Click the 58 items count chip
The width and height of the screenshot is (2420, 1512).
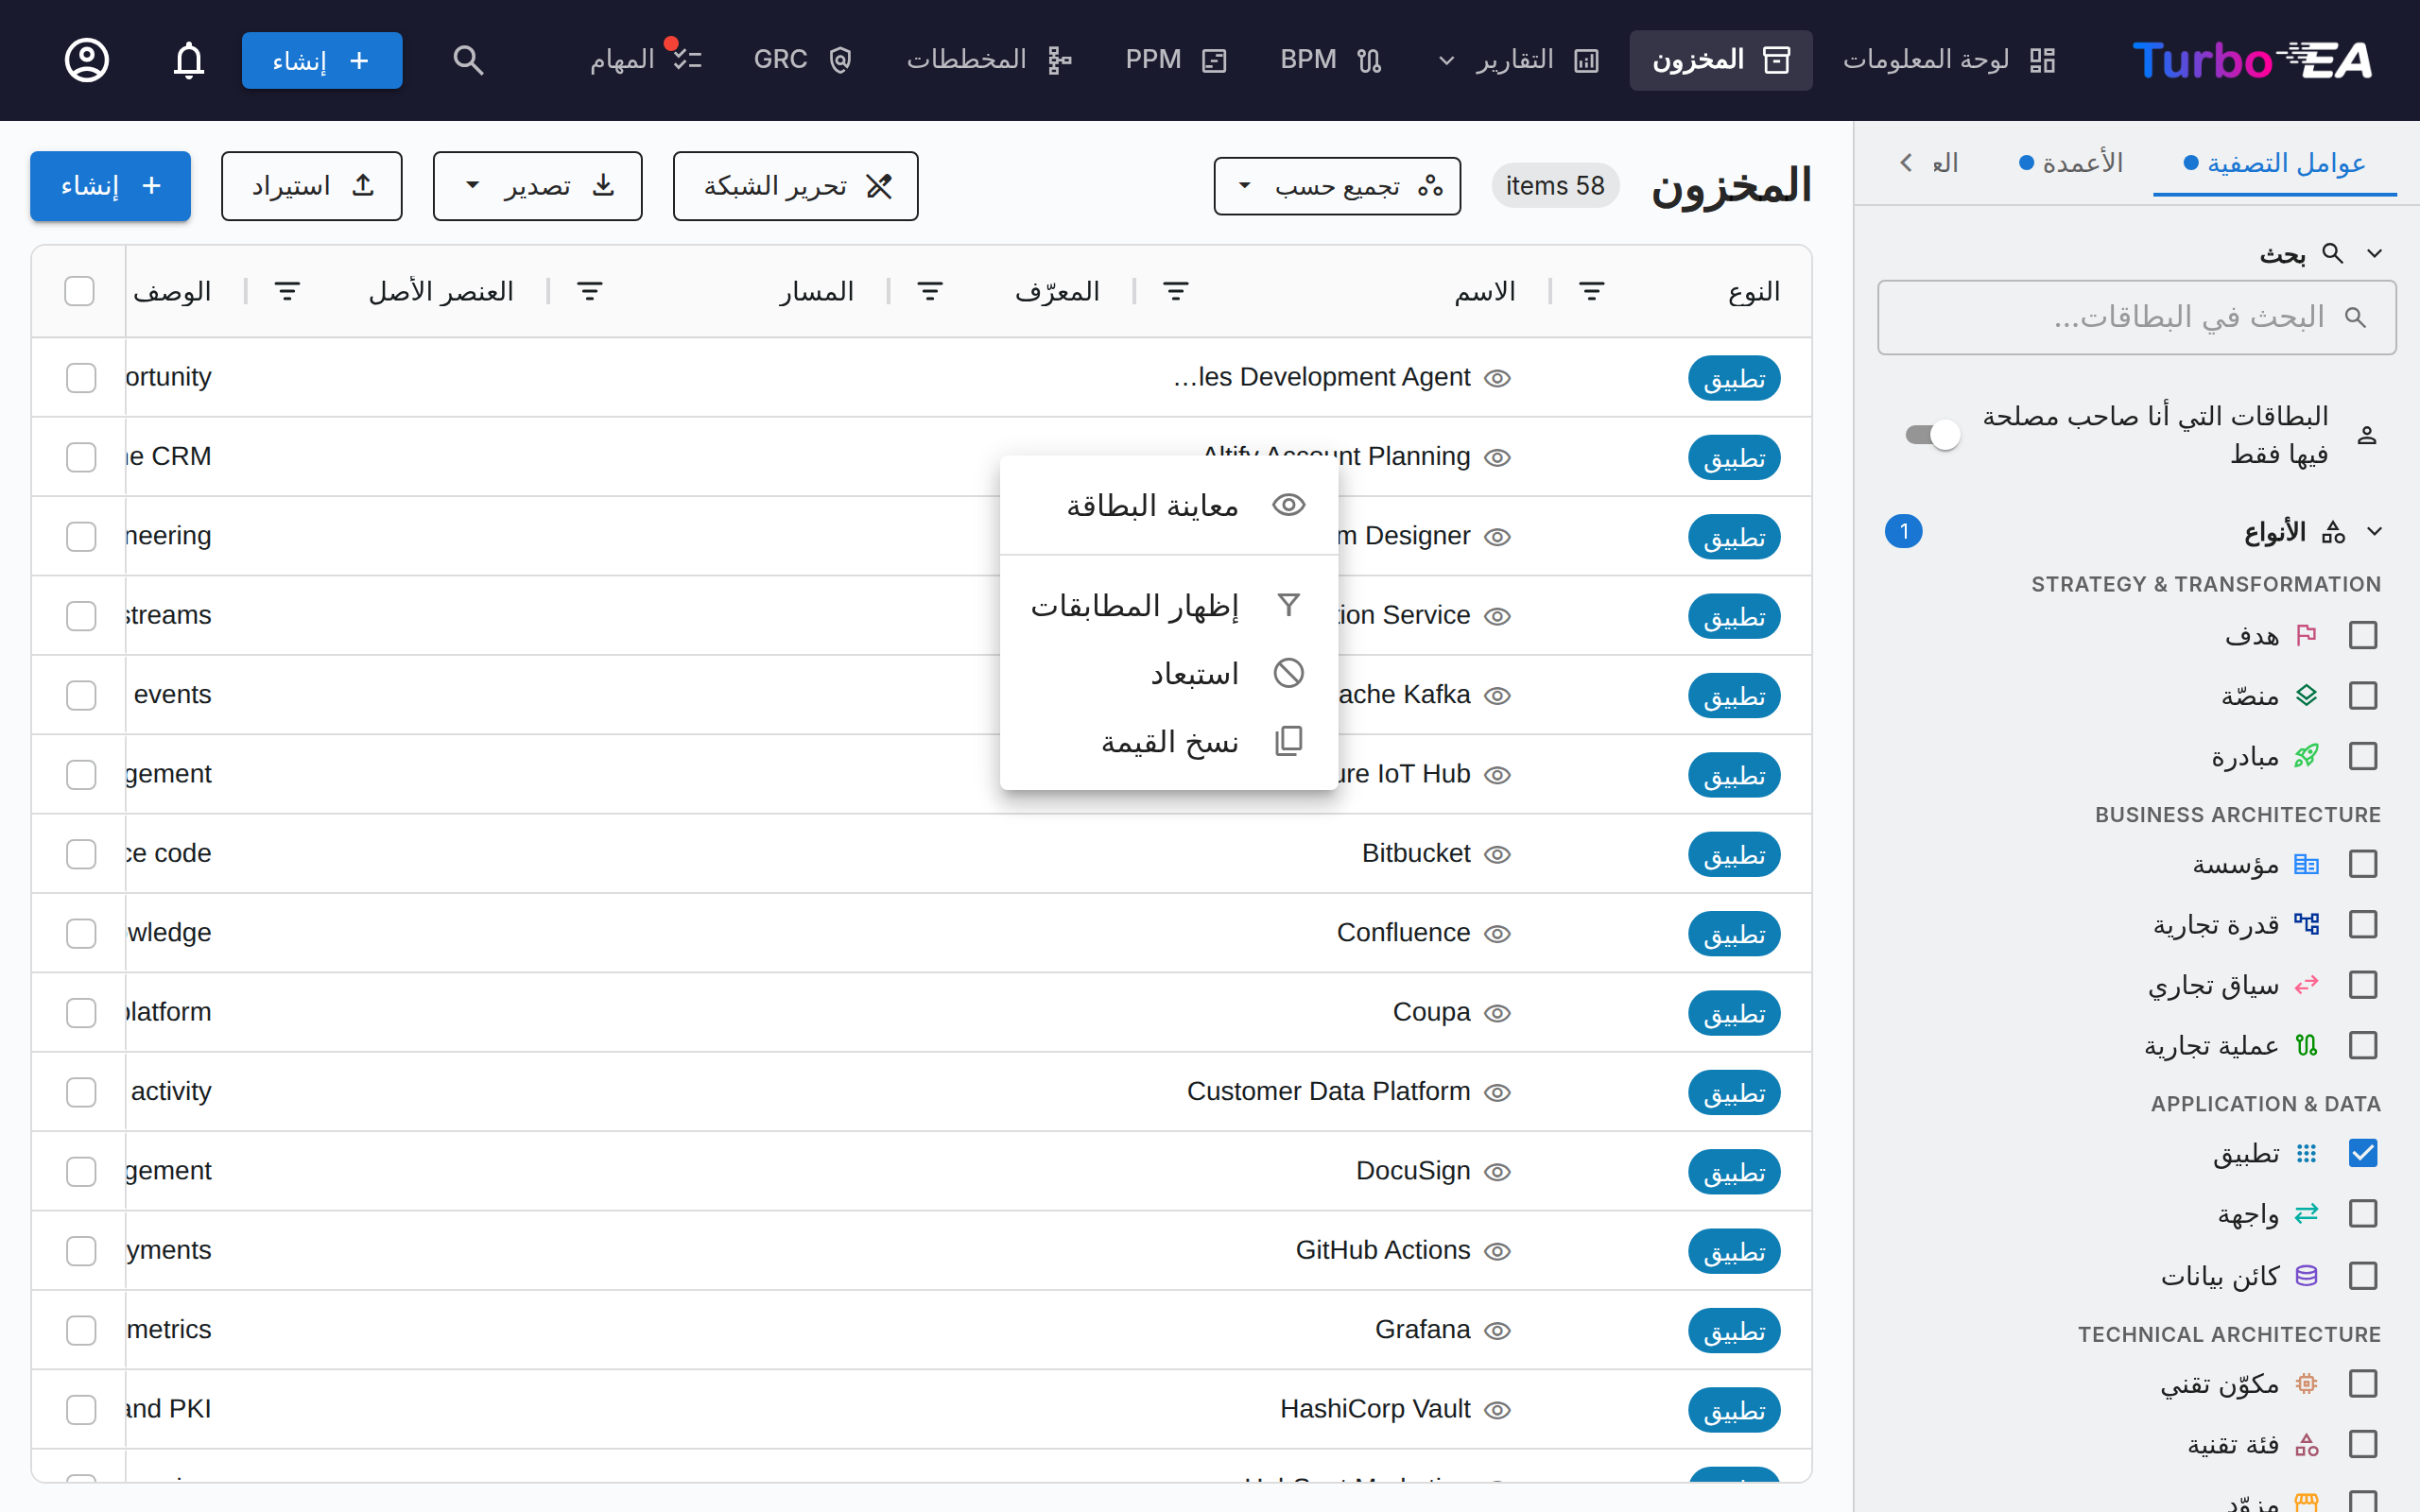[x=1555, y=186]
